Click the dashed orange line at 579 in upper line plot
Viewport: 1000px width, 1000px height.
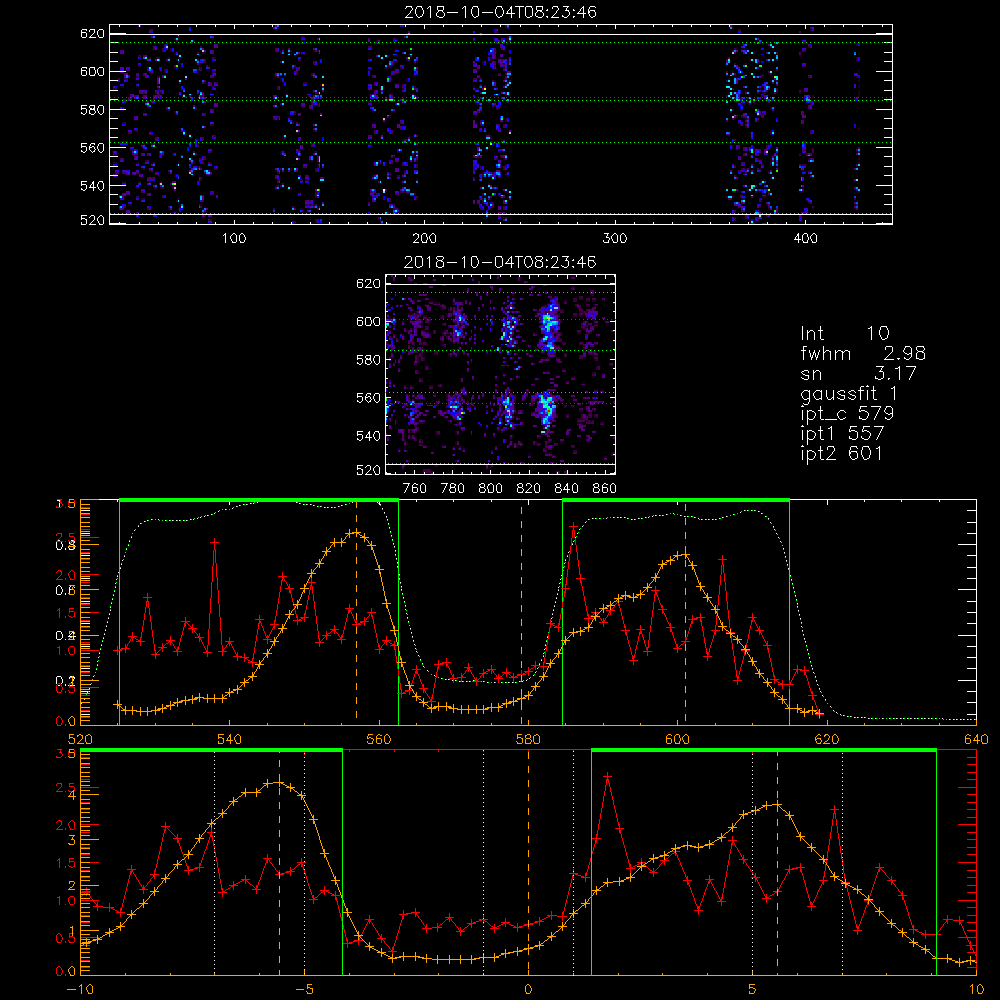point(521,612)
